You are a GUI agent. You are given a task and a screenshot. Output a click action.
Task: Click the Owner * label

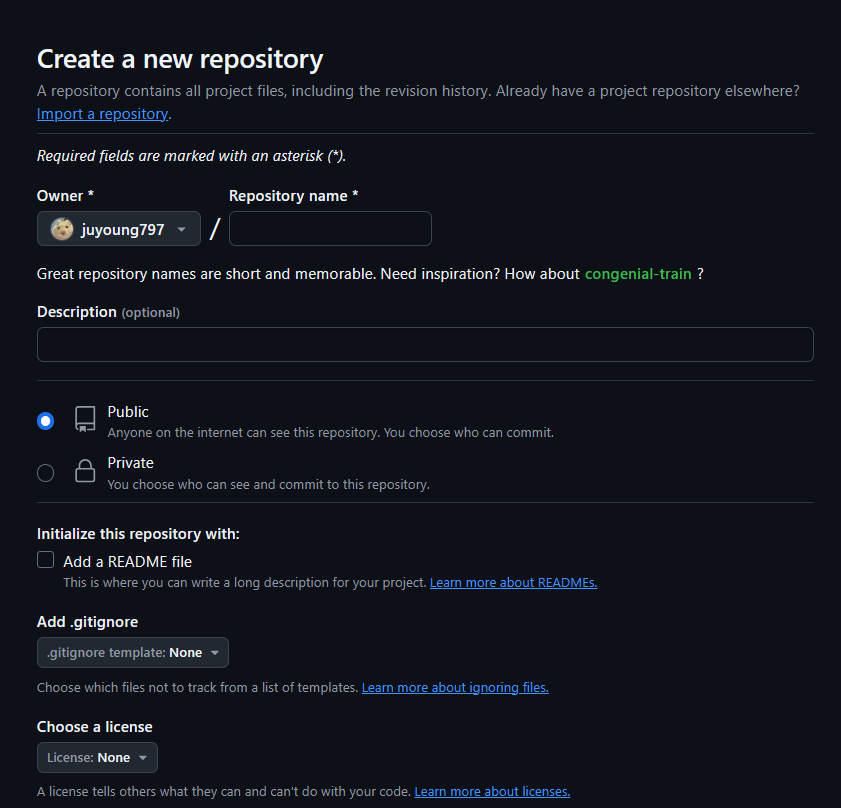[x=65, y=196]
